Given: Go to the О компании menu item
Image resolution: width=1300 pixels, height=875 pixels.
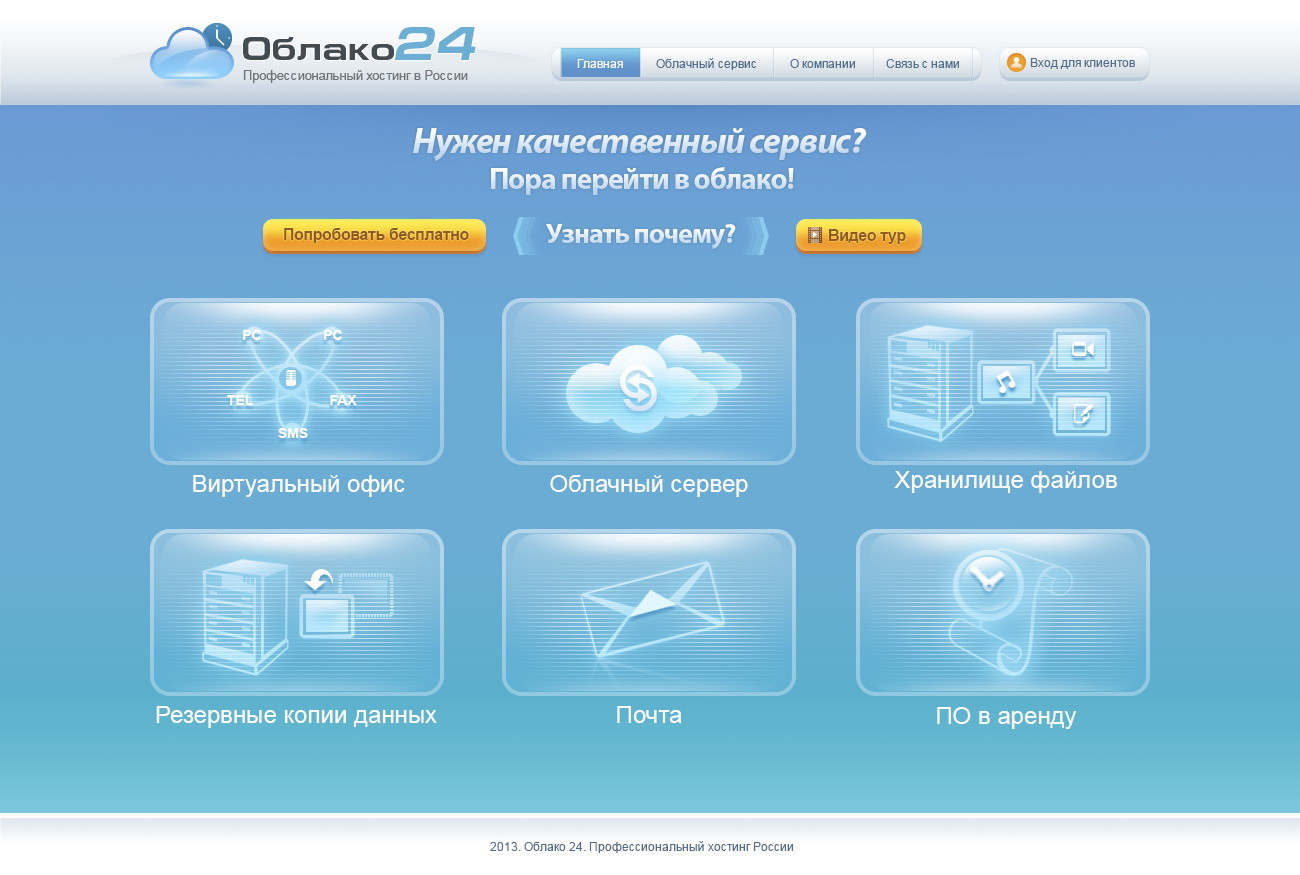Looking at the screenshot, I should click(822, 64).
